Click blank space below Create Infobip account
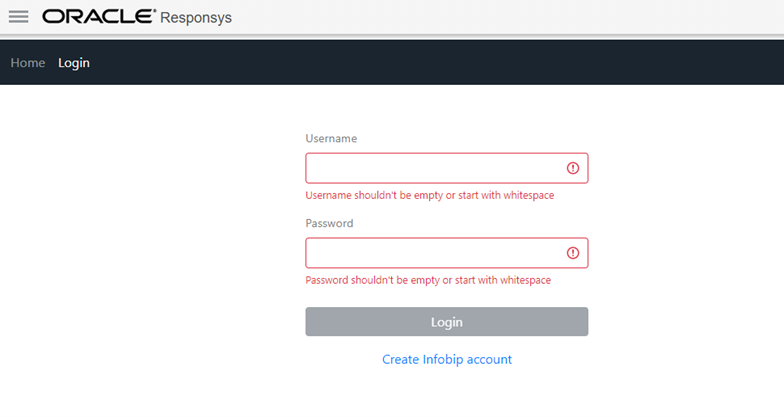Viewport: 784px width, 417px height. tap(447, 395)
